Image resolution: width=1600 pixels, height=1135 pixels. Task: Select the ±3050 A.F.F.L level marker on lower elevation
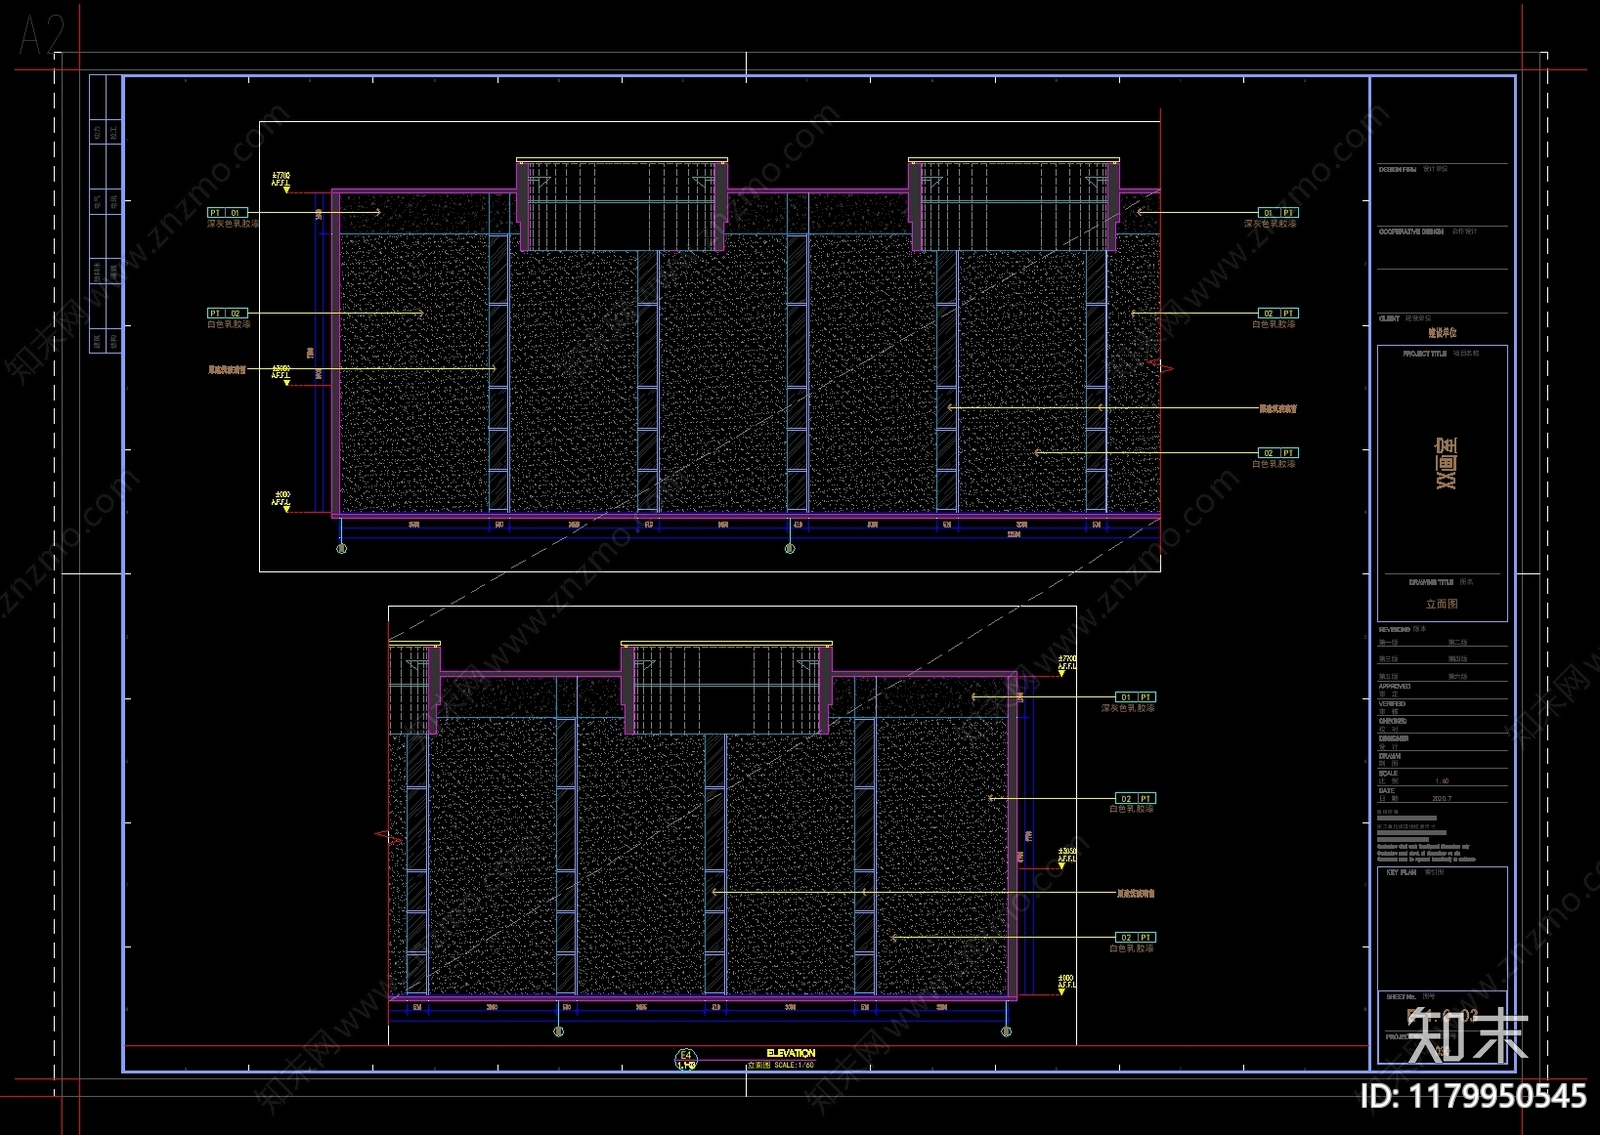tap(1067, 858)
